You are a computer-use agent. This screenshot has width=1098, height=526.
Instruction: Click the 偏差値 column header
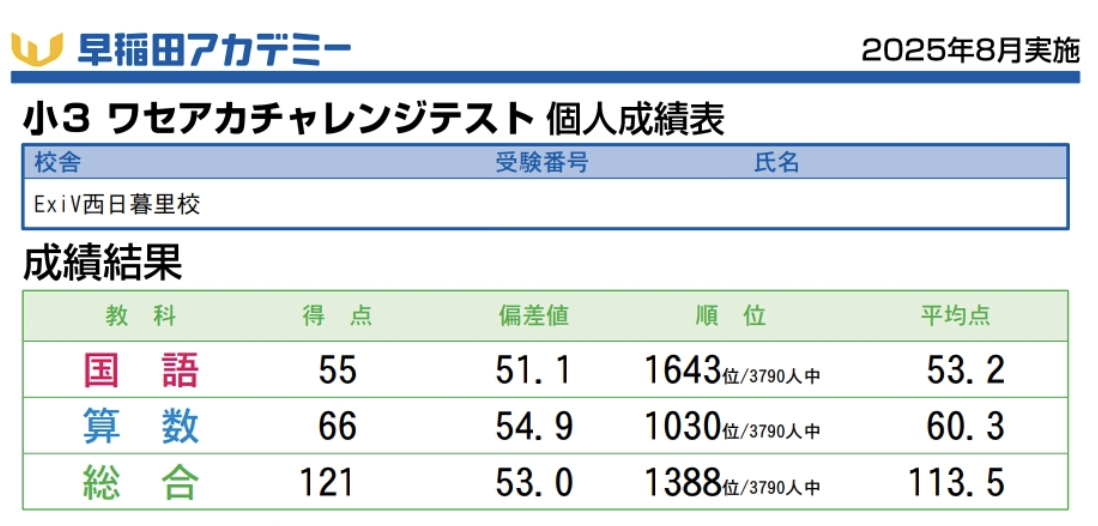[x=534, y=317]
